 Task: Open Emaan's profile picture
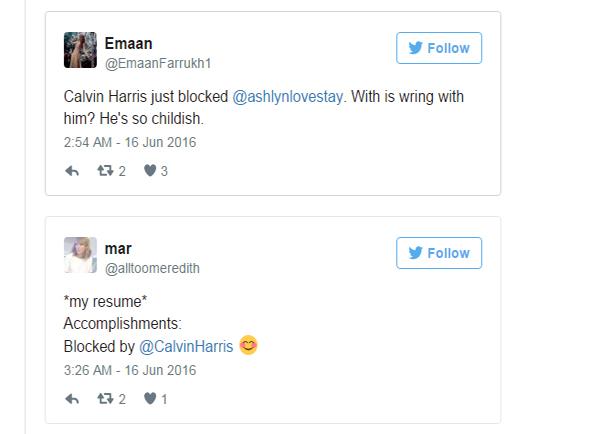80,49
